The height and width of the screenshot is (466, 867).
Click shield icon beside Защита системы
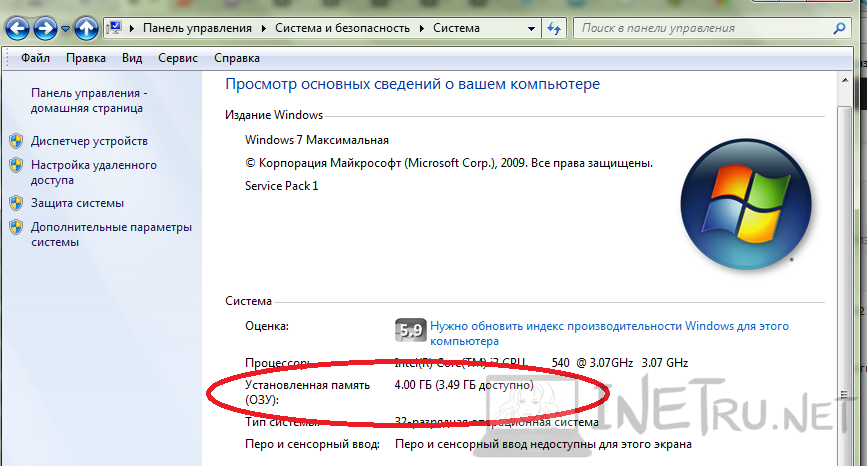tap(16, 203)
